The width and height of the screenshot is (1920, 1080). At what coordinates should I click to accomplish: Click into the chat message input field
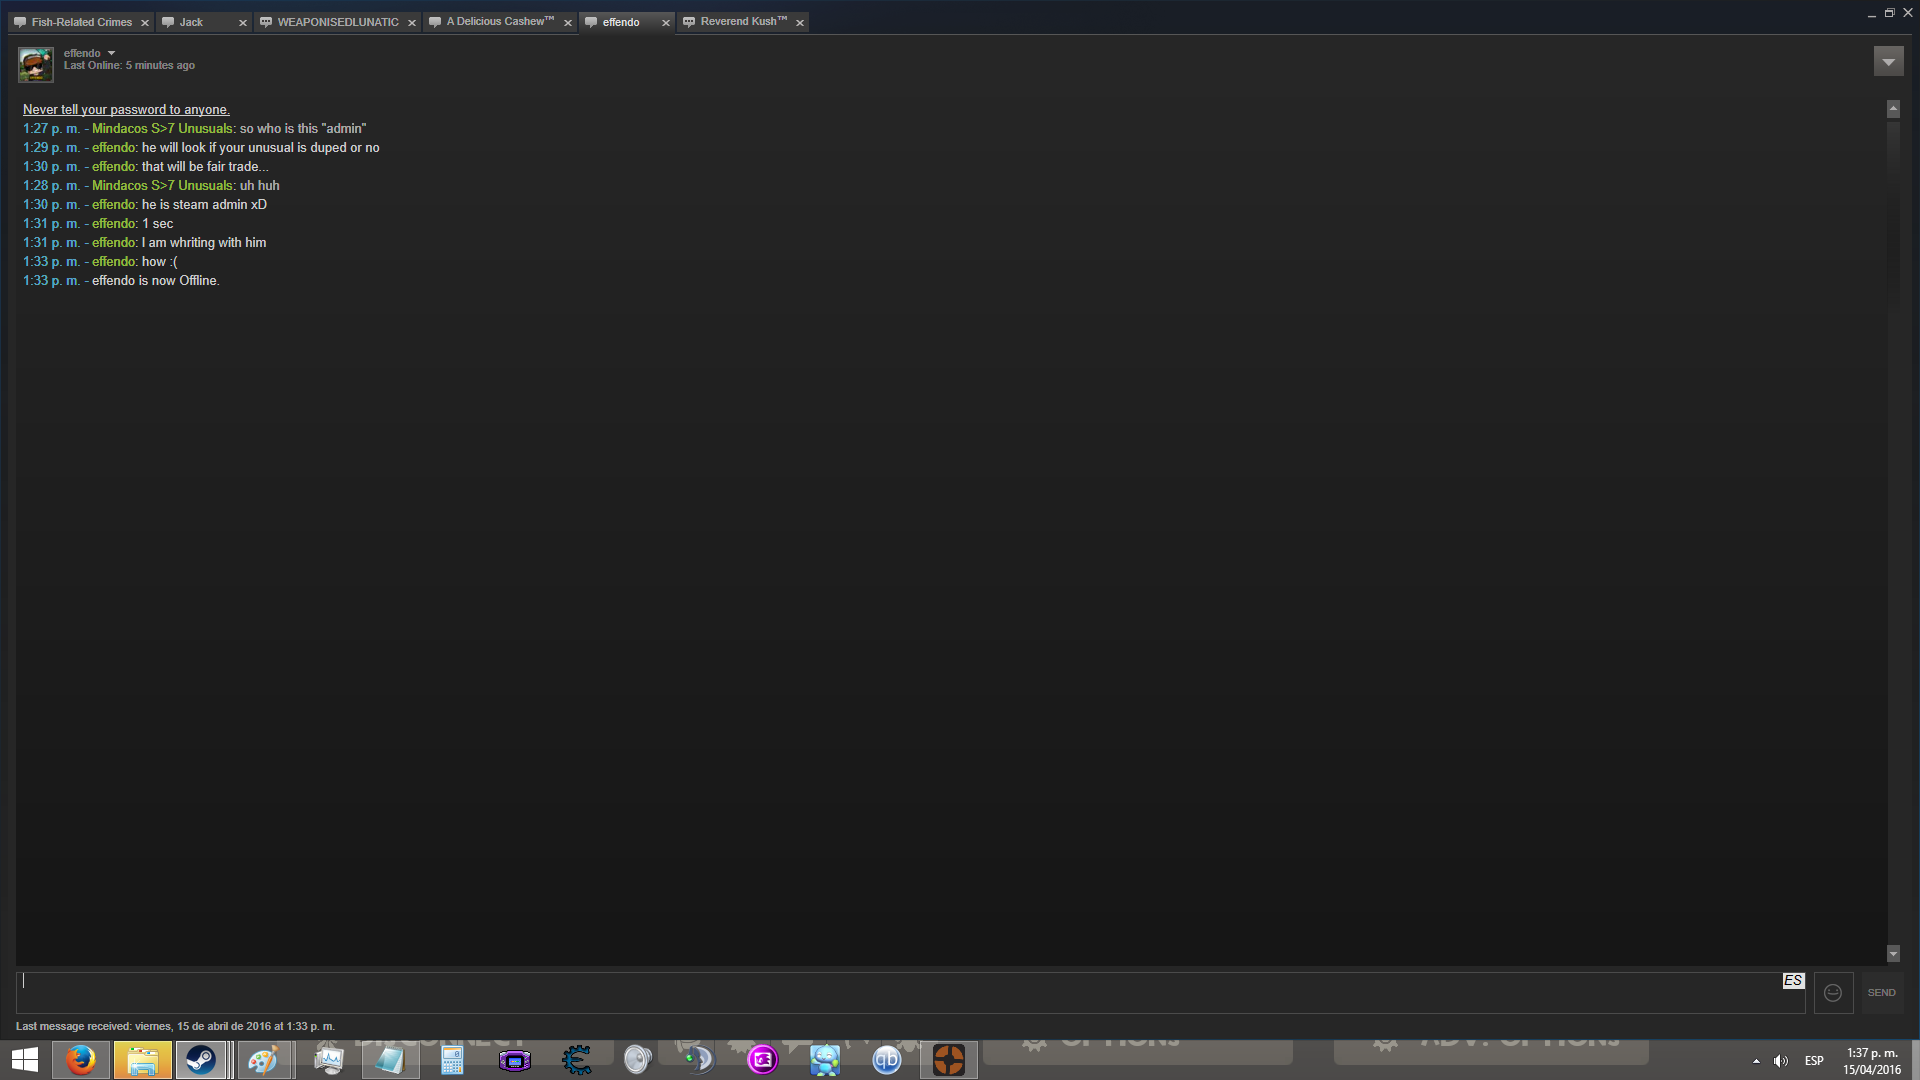(x=900, y=992)
